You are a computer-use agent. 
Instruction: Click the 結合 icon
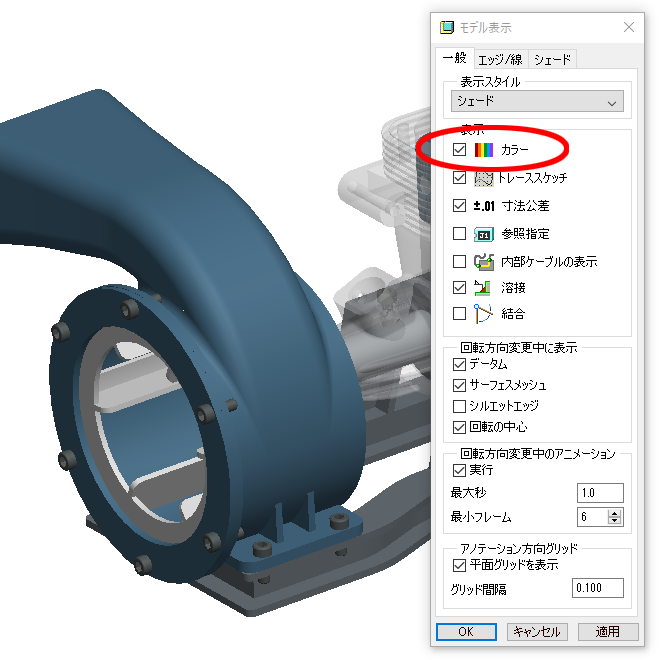484,314
